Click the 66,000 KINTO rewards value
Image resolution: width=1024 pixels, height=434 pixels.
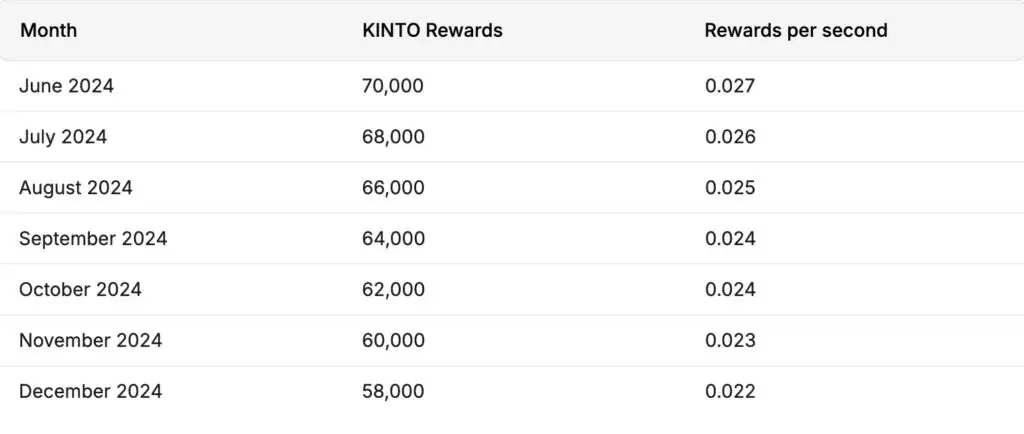[x=393, y=188]
